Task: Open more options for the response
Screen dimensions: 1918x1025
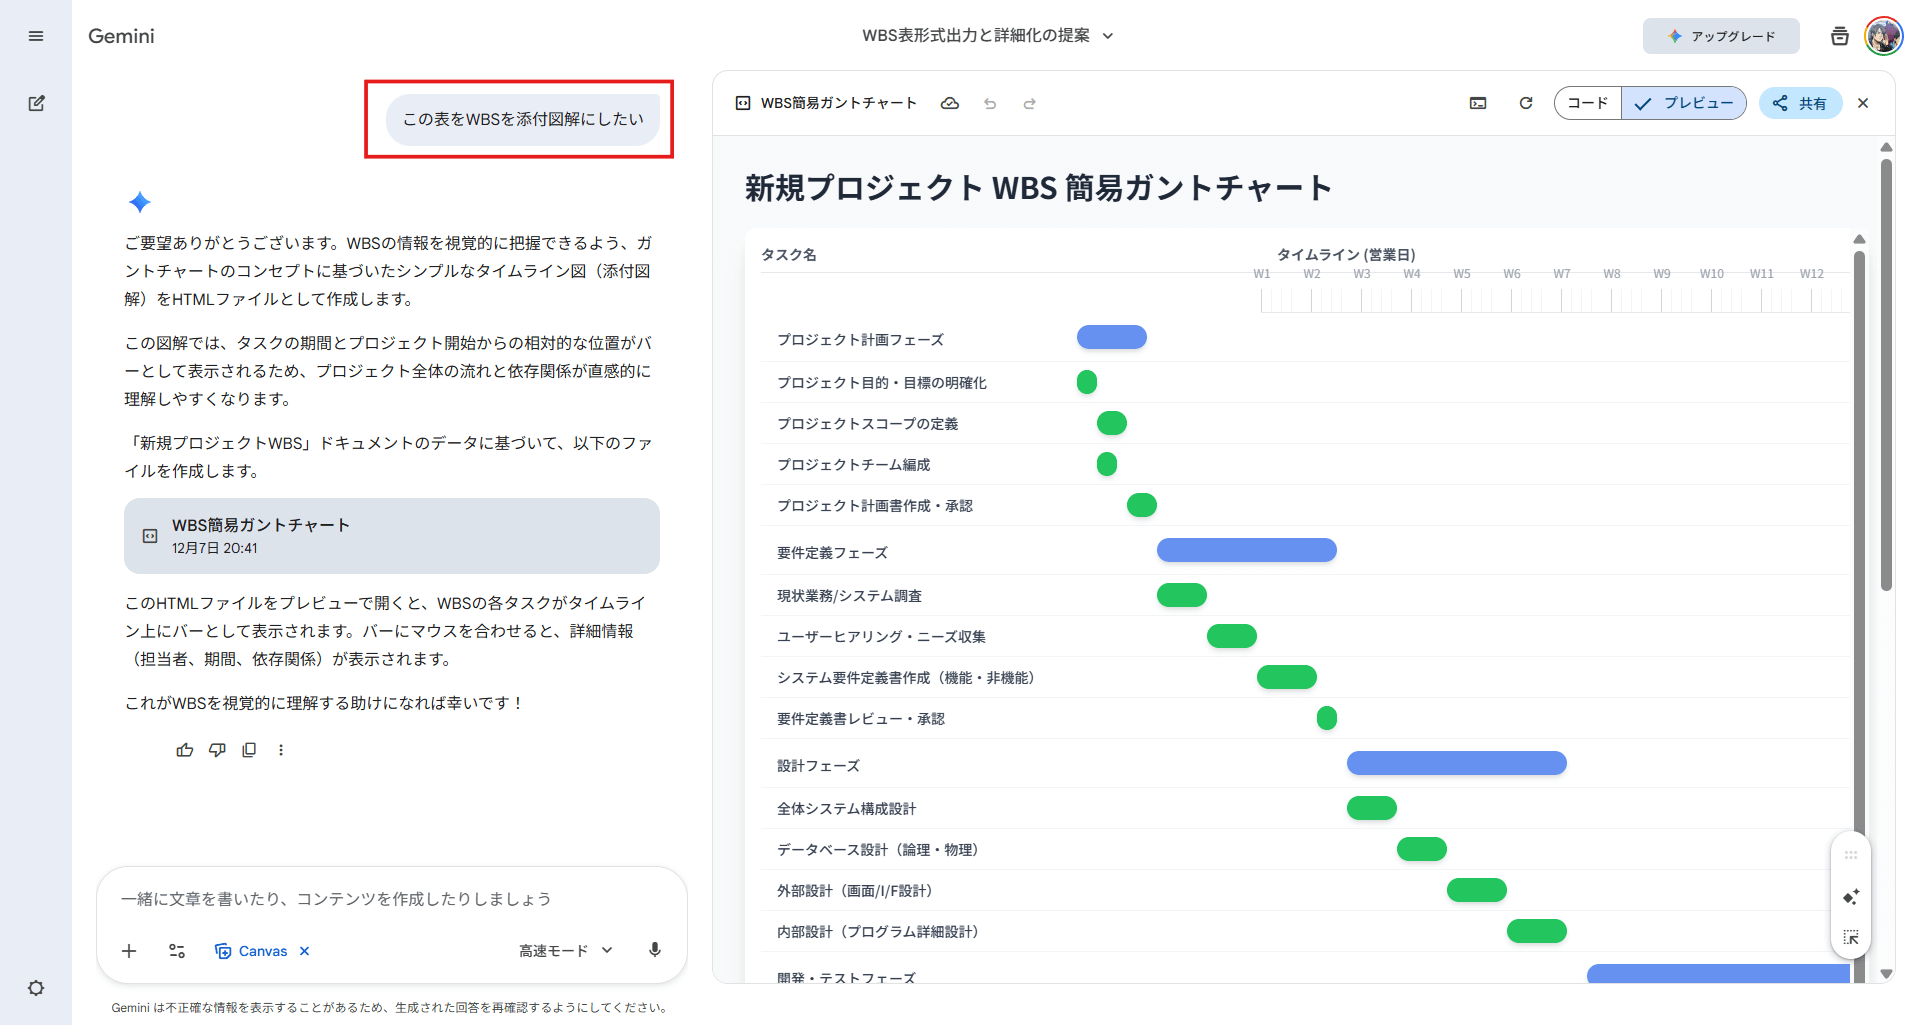Action: [281, 749]
